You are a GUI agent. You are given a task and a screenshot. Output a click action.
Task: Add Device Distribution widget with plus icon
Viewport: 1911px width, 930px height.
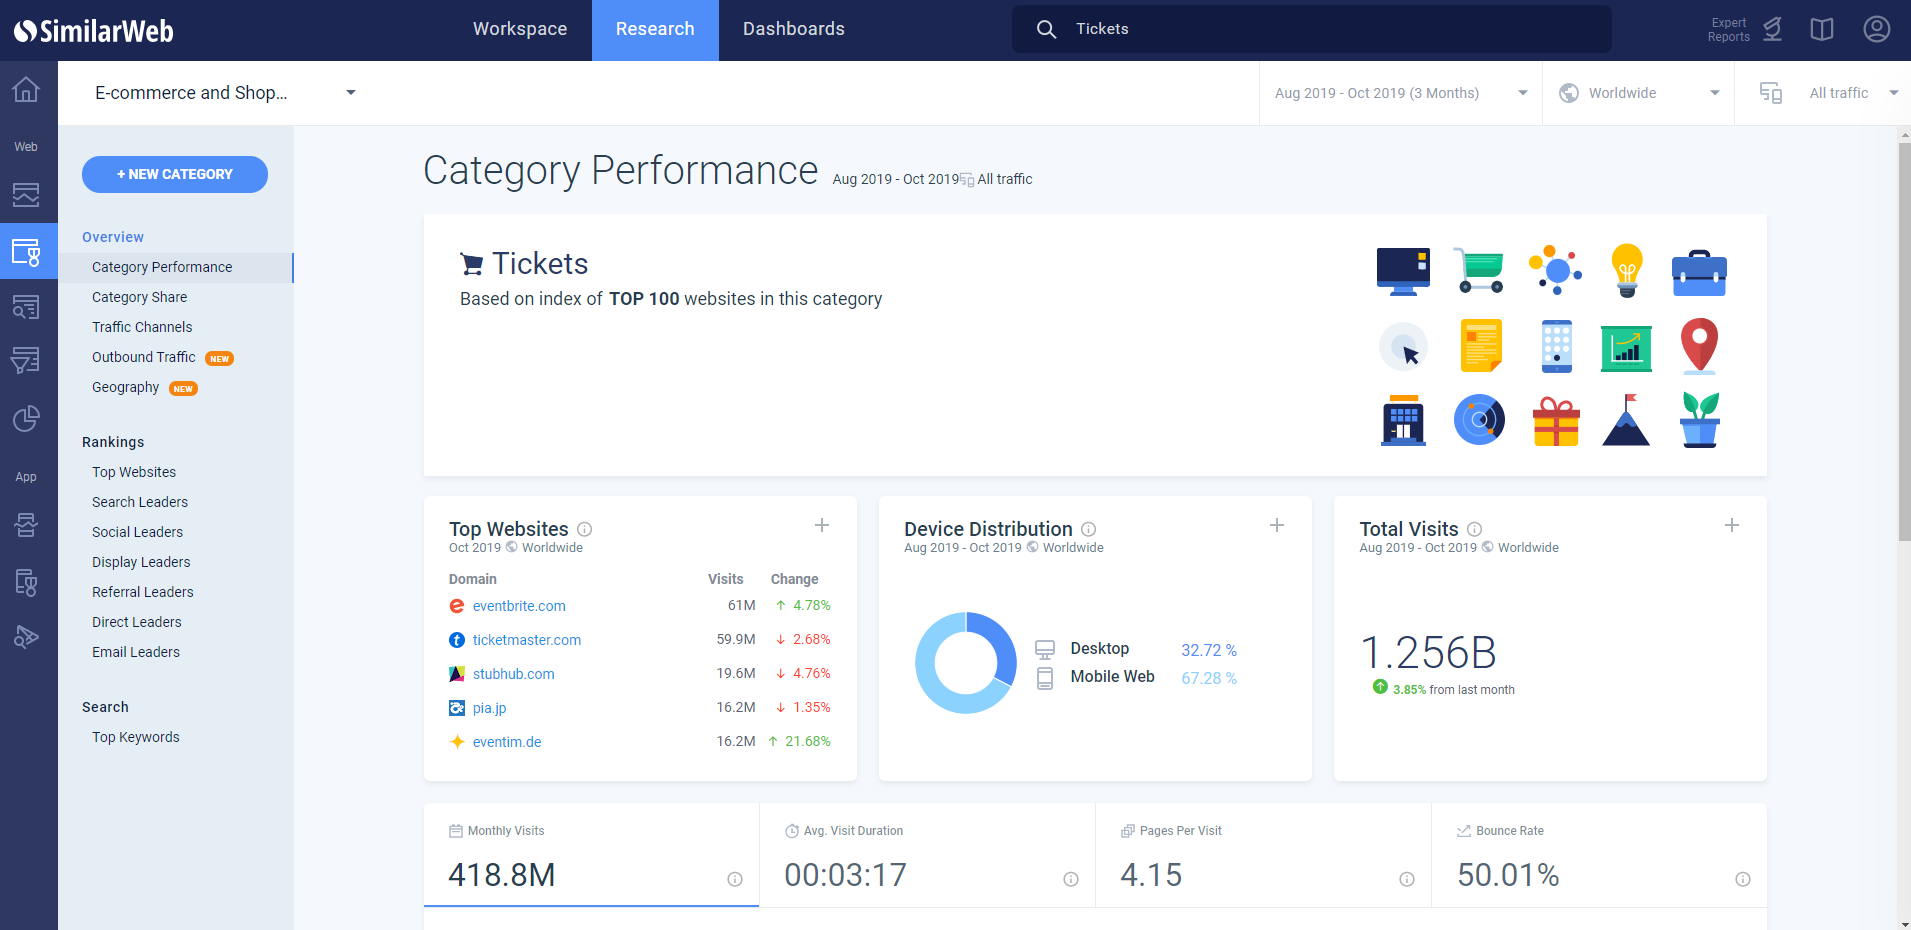(x=1277, y=525)
